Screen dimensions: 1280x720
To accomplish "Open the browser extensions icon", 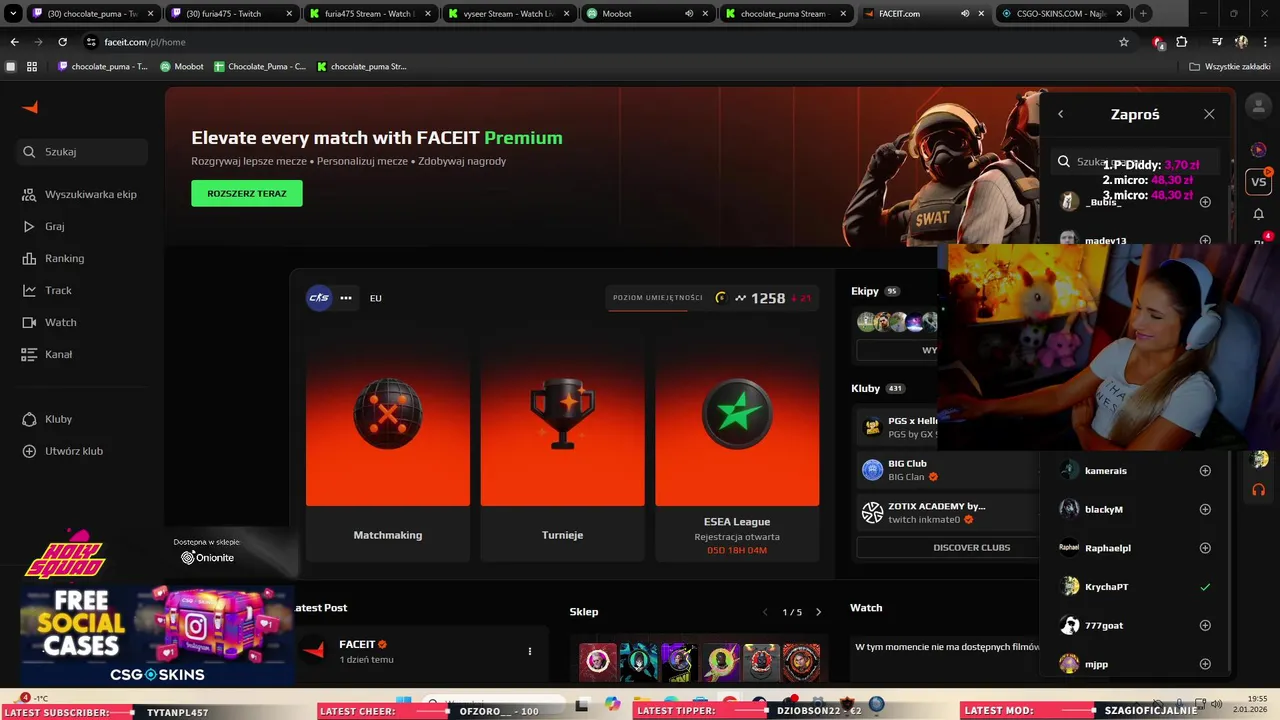I will pos(1182,42).
